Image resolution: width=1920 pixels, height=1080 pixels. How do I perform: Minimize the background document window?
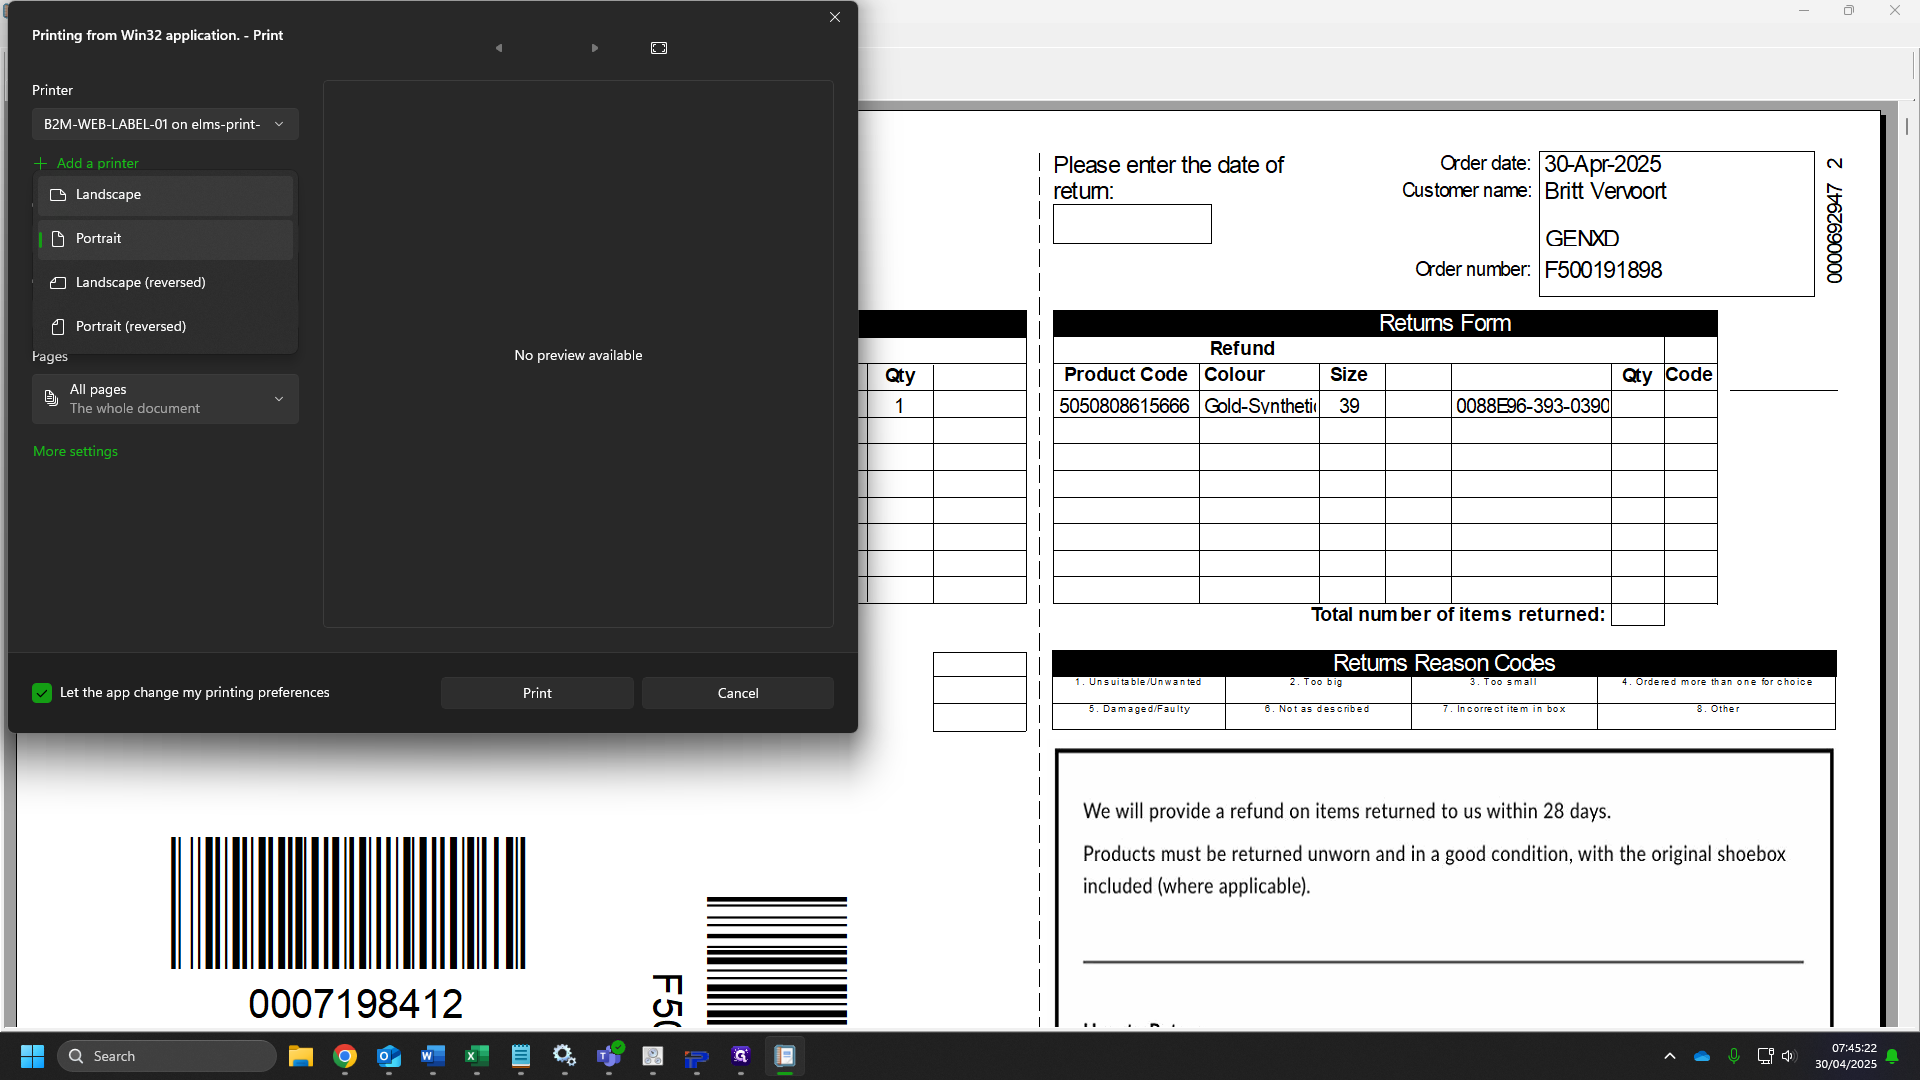point(1804,11)
